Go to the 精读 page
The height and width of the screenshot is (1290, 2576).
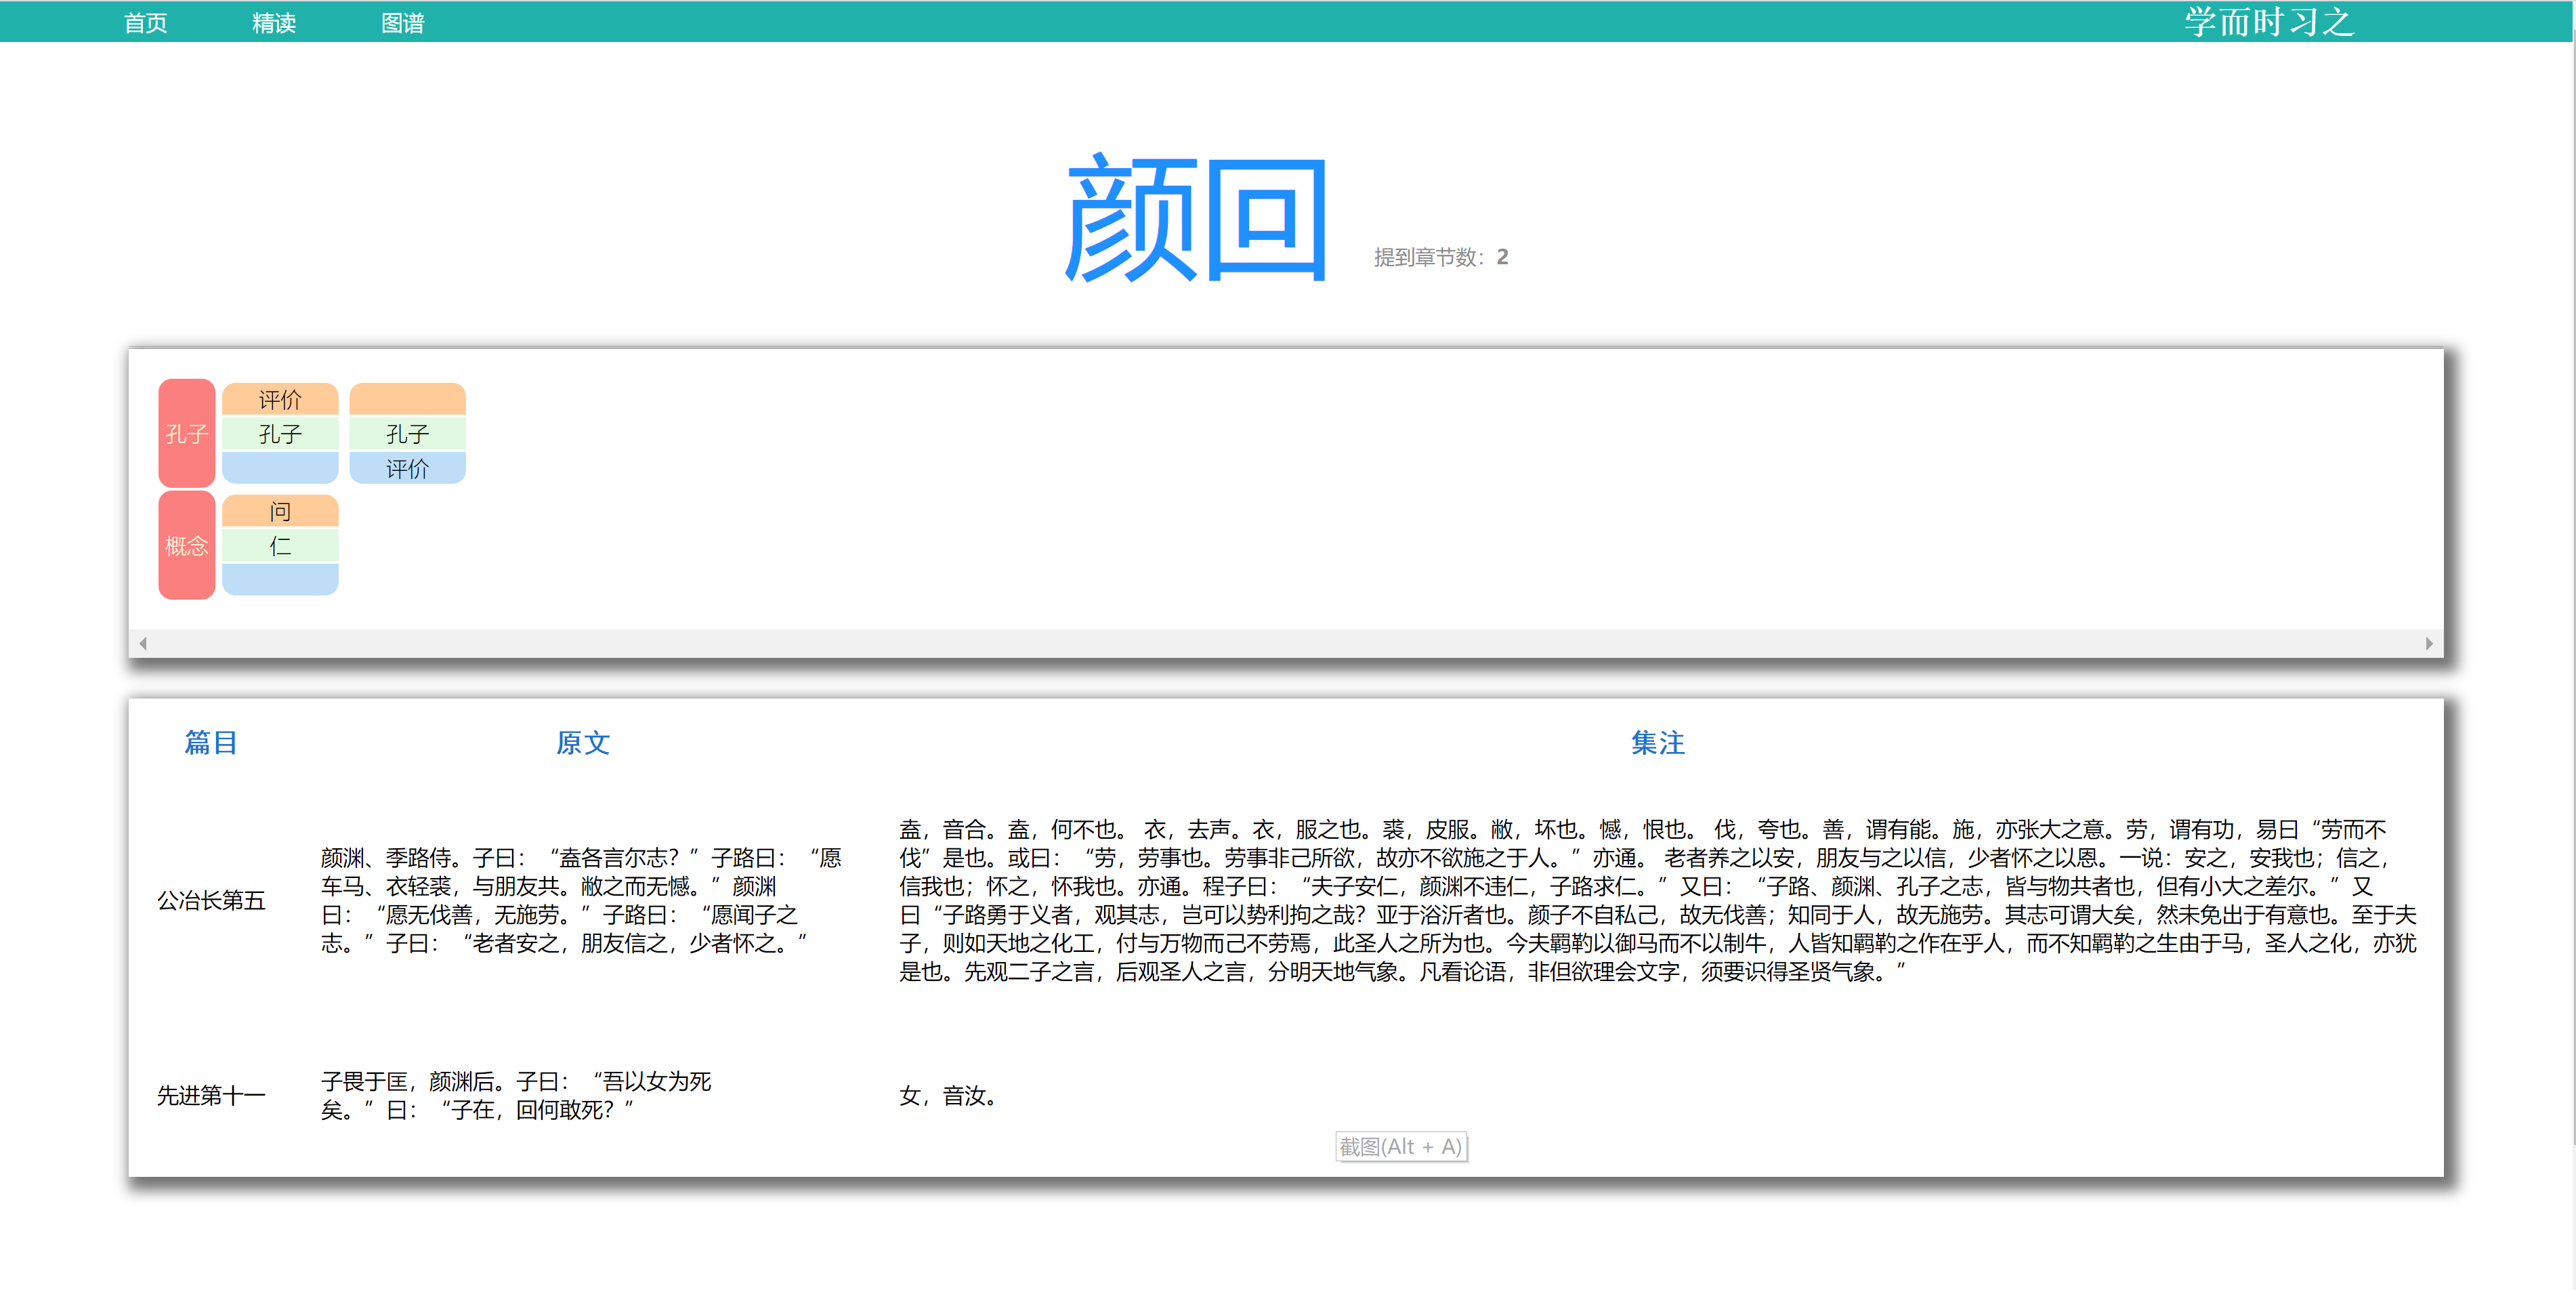[273, 22]
